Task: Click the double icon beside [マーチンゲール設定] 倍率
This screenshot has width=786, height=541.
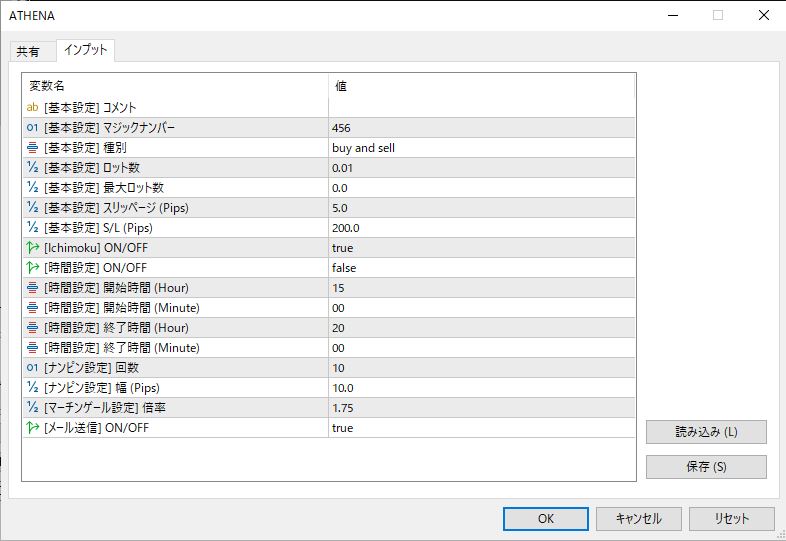Action: (x=32, y=408)
